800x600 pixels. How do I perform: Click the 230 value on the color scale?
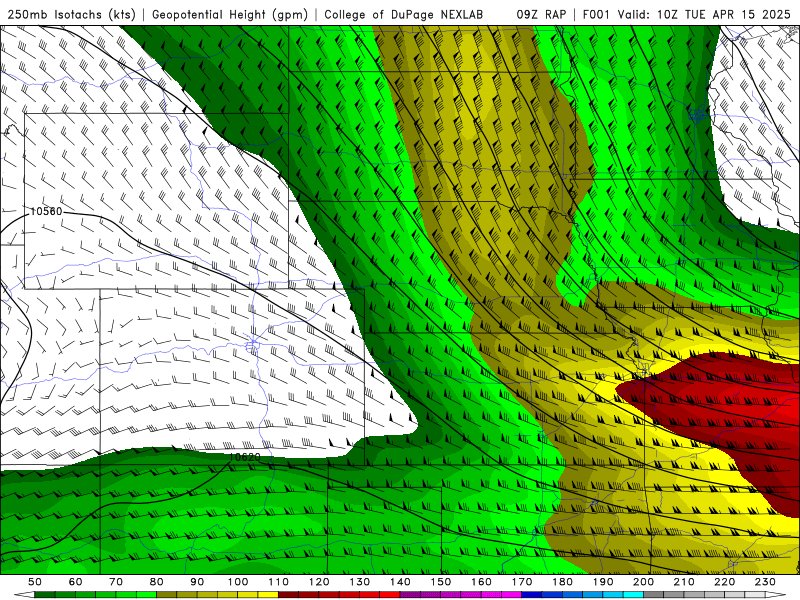point(765,582)
